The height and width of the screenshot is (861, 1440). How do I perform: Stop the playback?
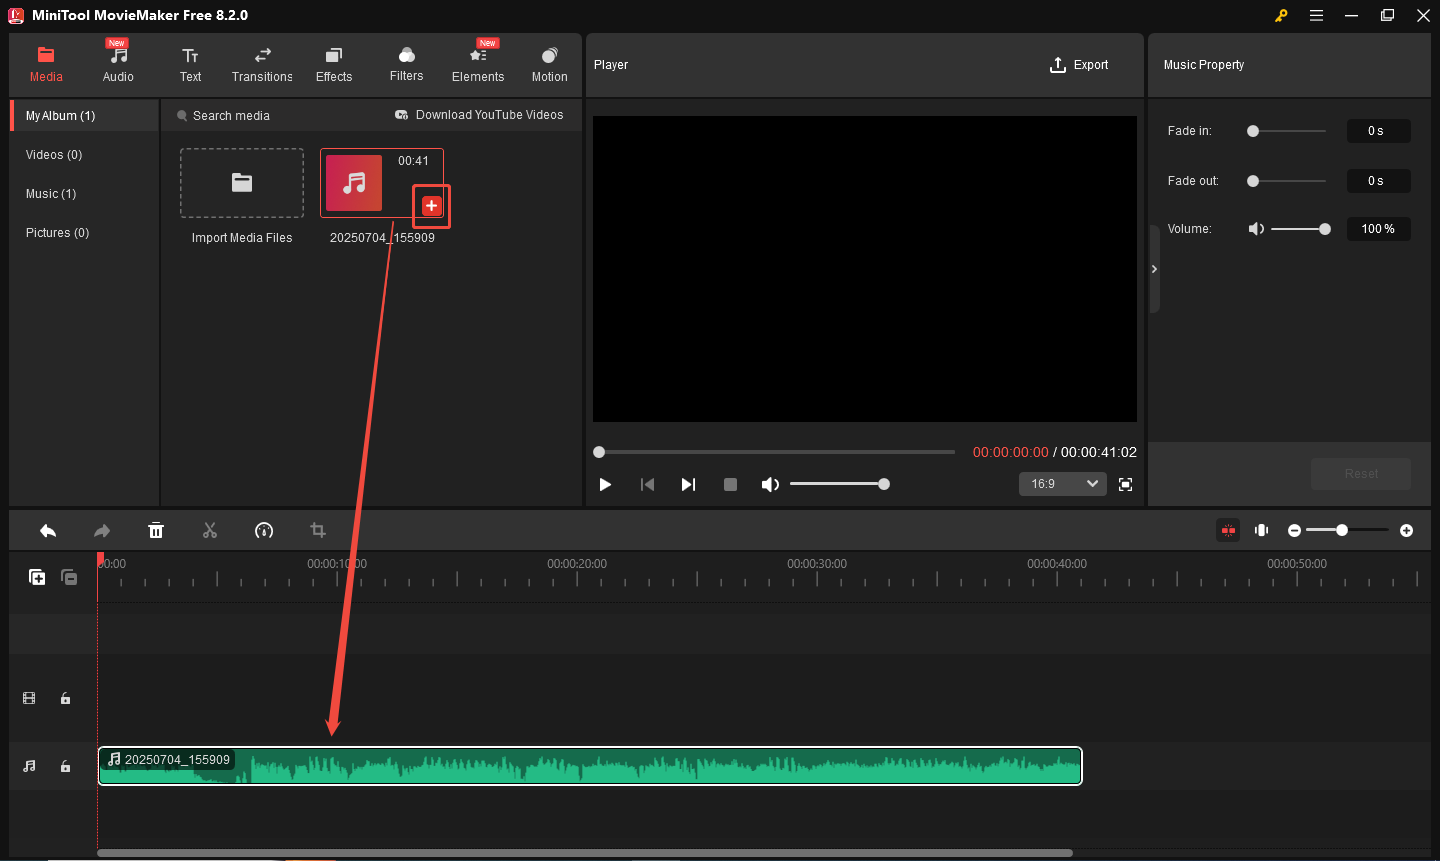(730, 484)
